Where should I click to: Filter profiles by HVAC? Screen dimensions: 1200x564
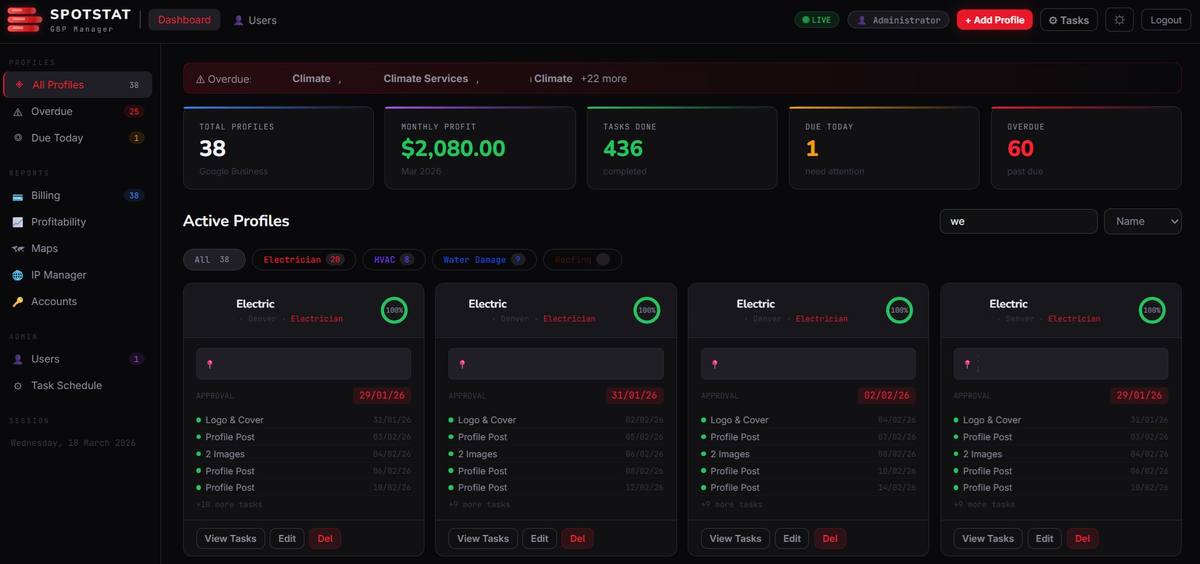394,260
